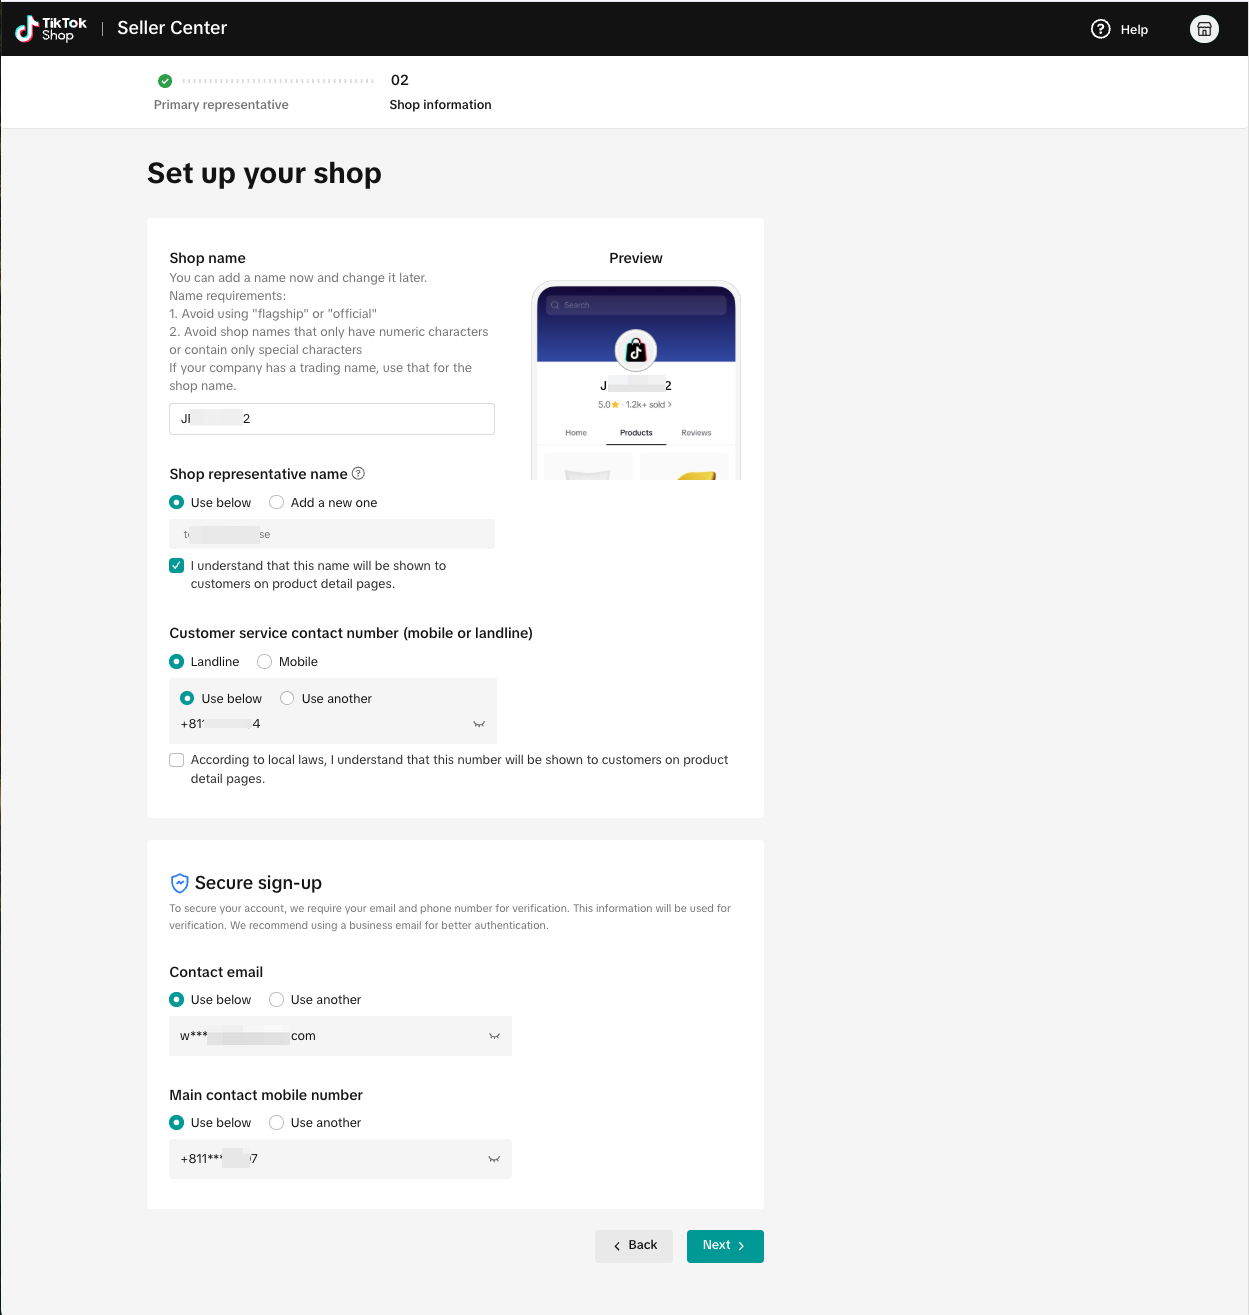The width and height of the screenshot is (1249, 1315).
Task: Click the info icon beside Shop representative name
Action: [359, 474]
